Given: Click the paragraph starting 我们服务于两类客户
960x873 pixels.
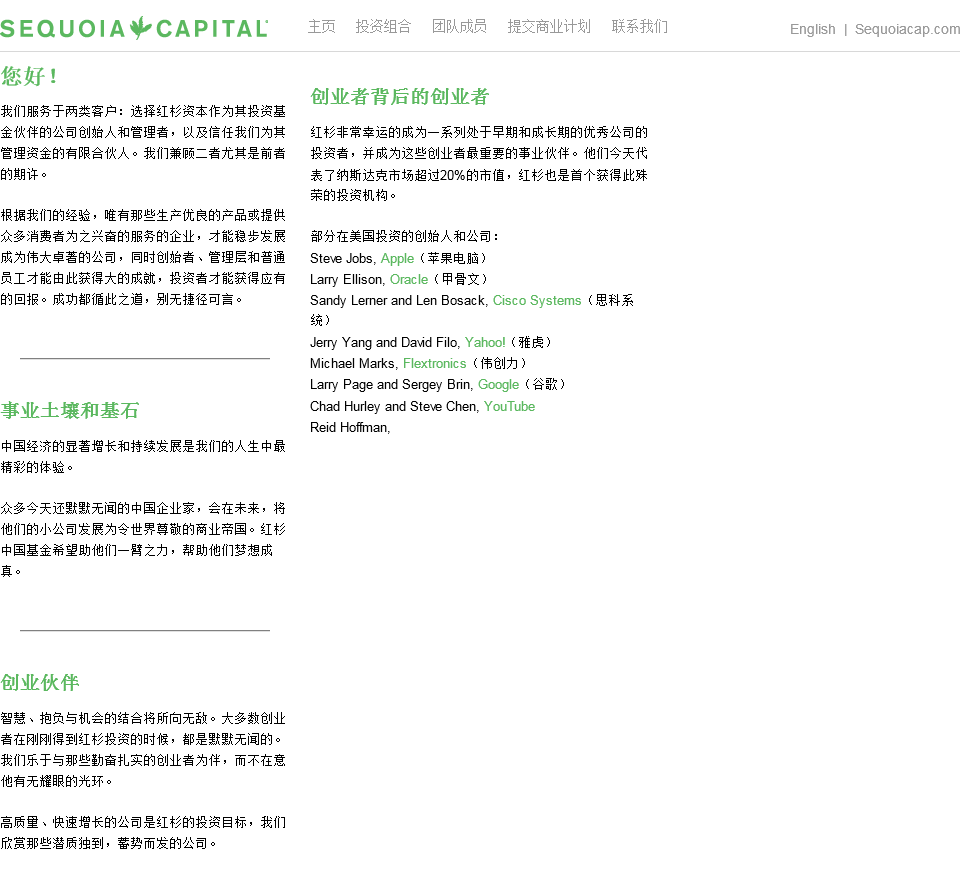Looking at the screenshot, I should pyautogui.click(x=143, y=143).
